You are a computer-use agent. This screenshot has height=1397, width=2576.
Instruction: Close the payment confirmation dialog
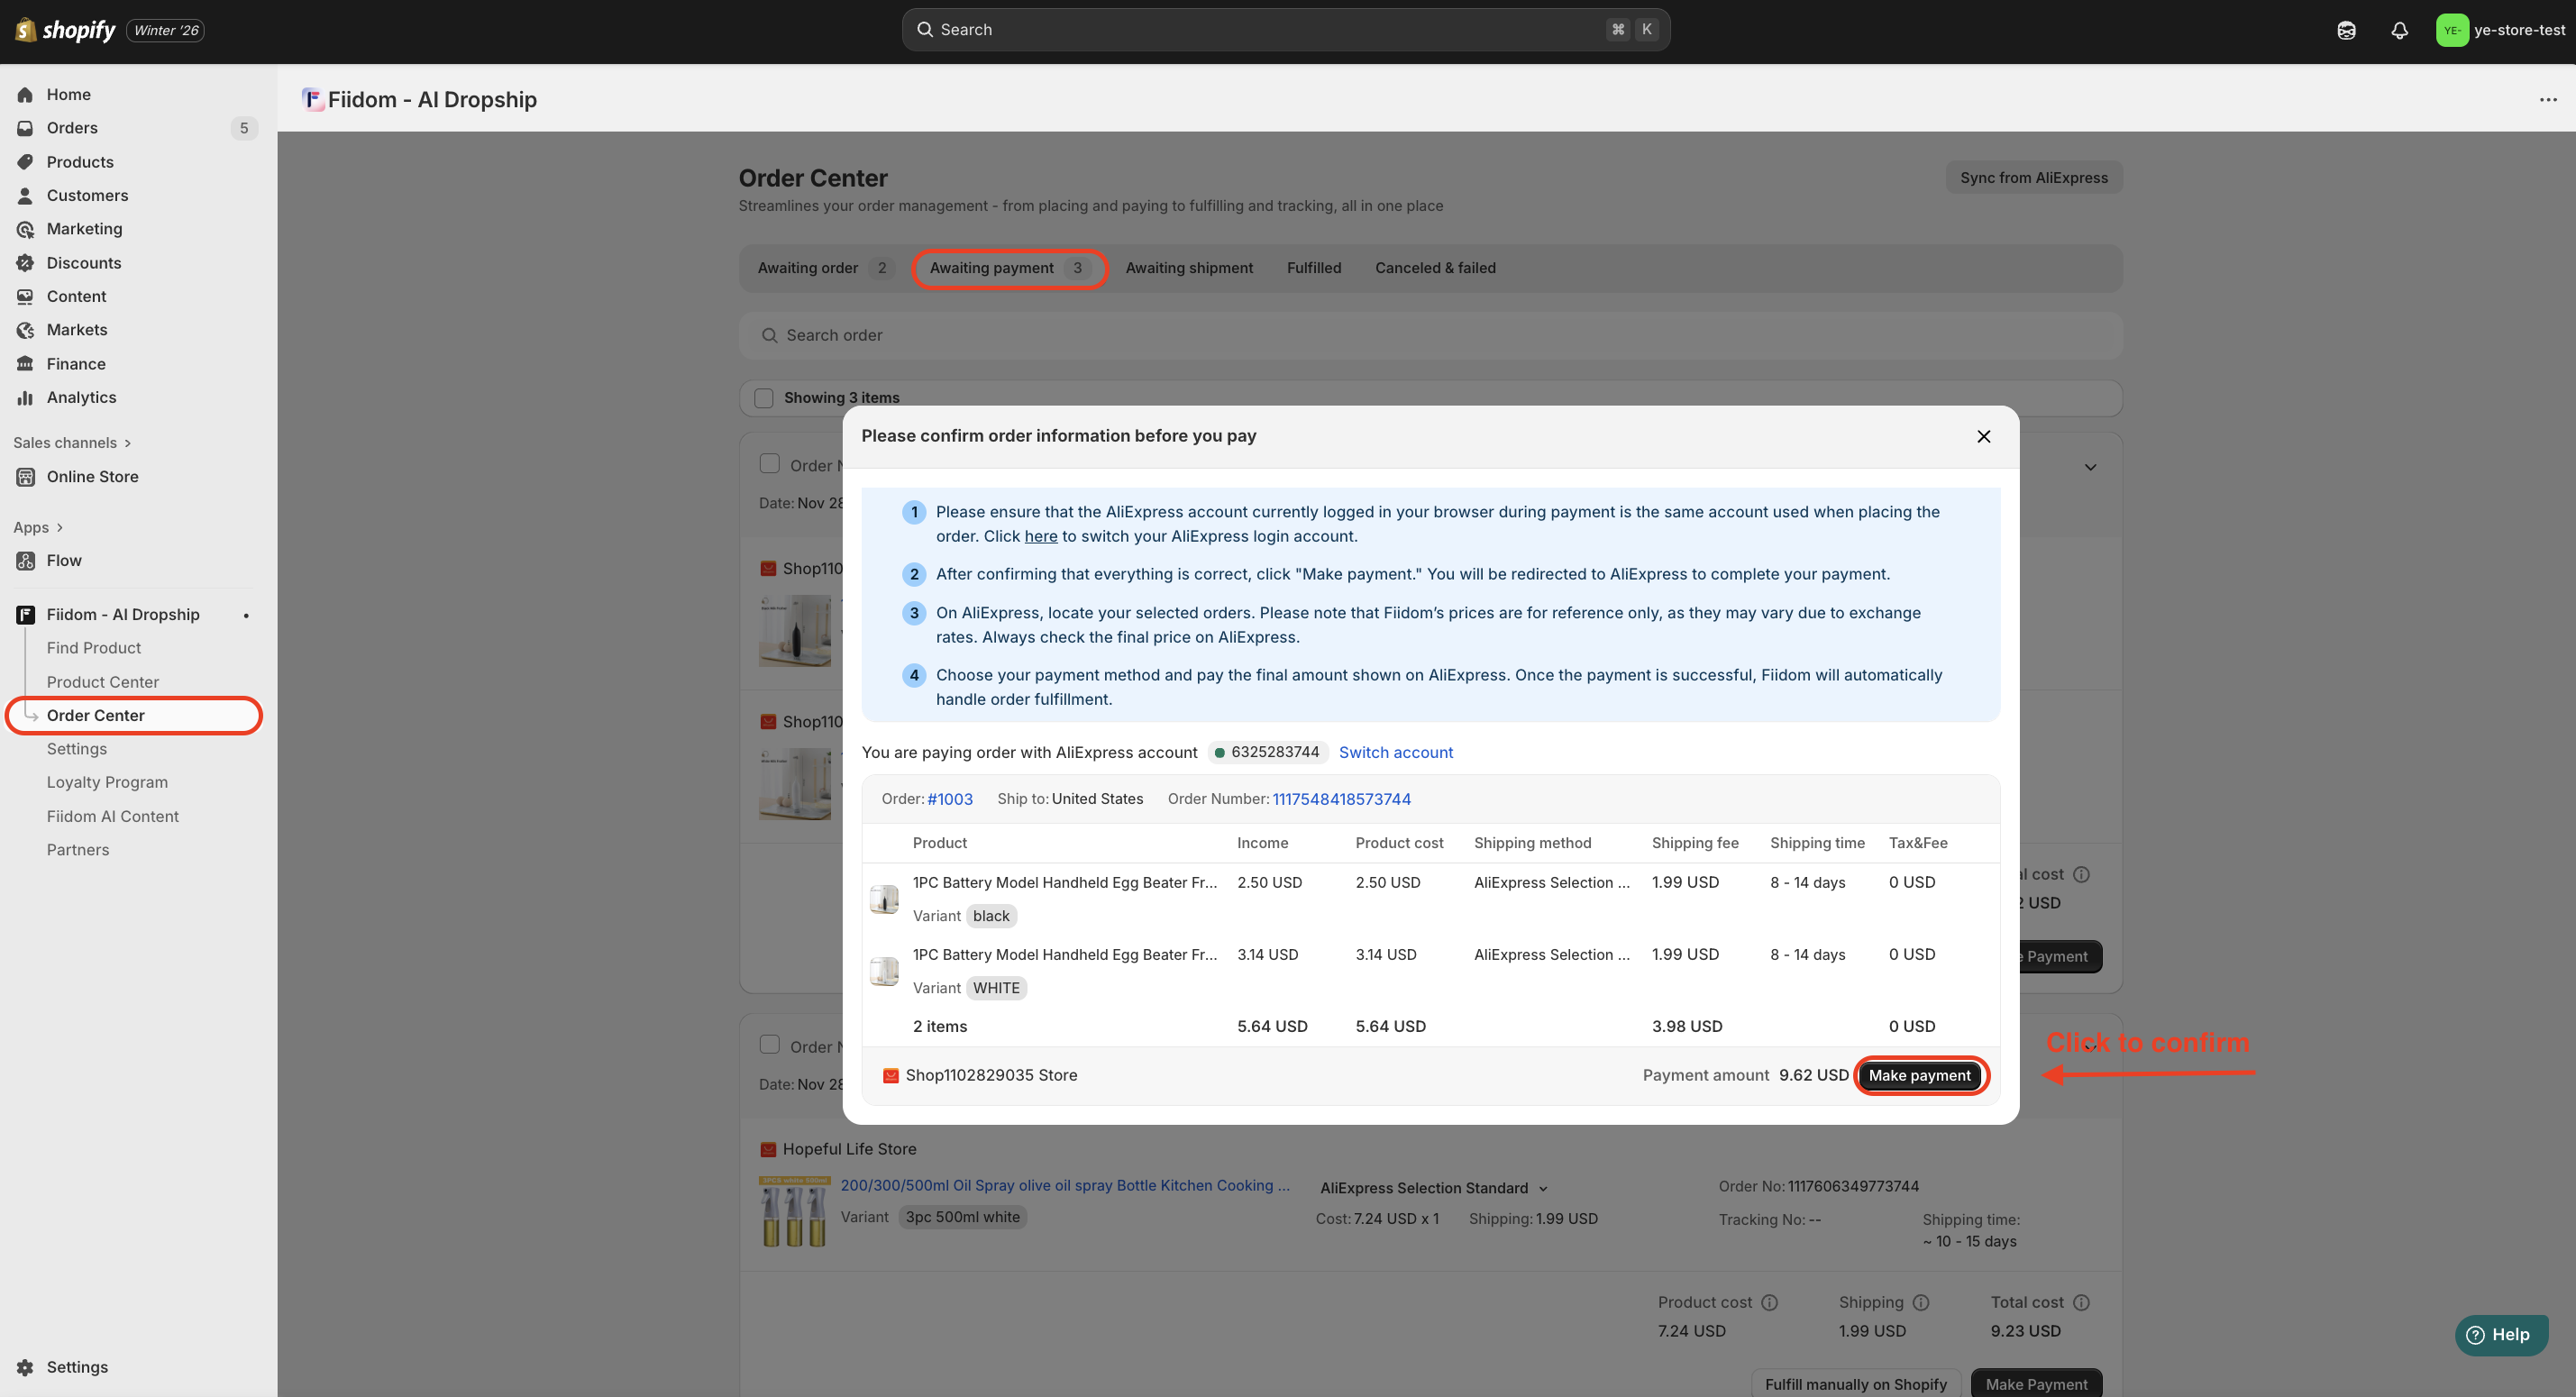[1983, 436]
